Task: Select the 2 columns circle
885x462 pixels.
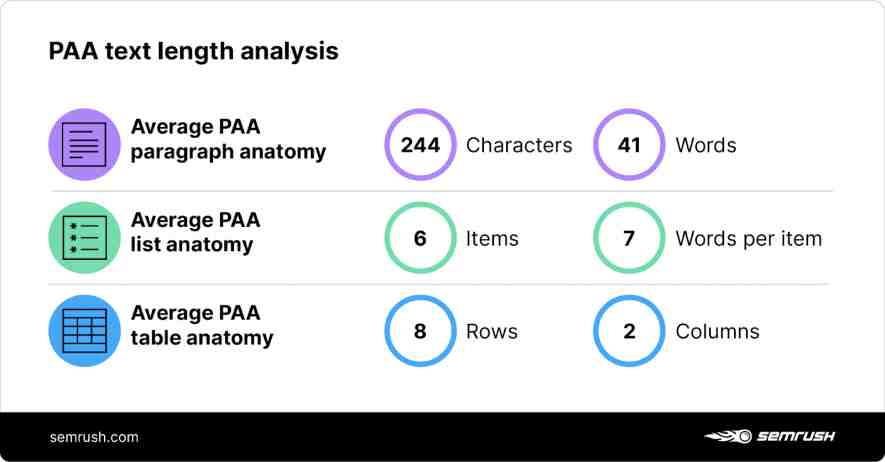Action: point(629,331)
